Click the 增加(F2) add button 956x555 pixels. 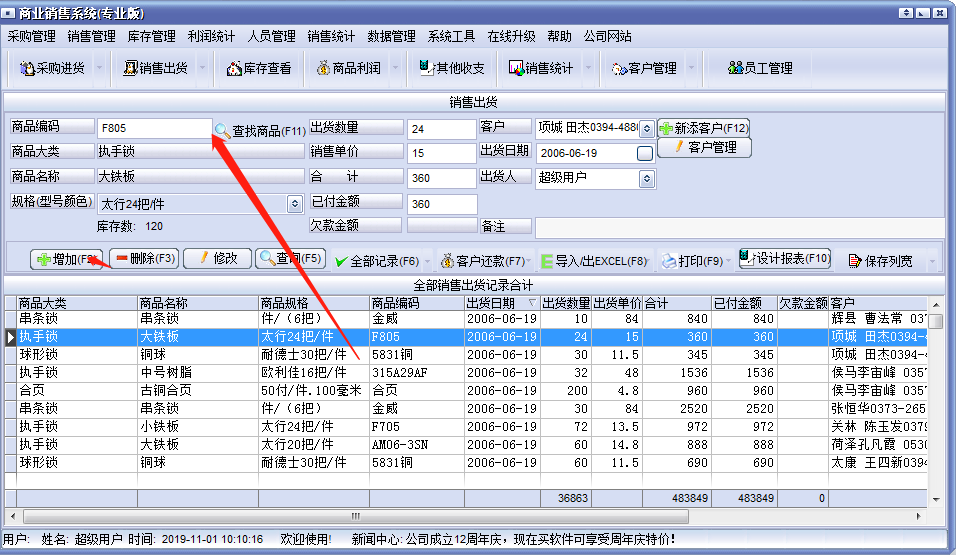pyautogui.click(x=67, y=259)
